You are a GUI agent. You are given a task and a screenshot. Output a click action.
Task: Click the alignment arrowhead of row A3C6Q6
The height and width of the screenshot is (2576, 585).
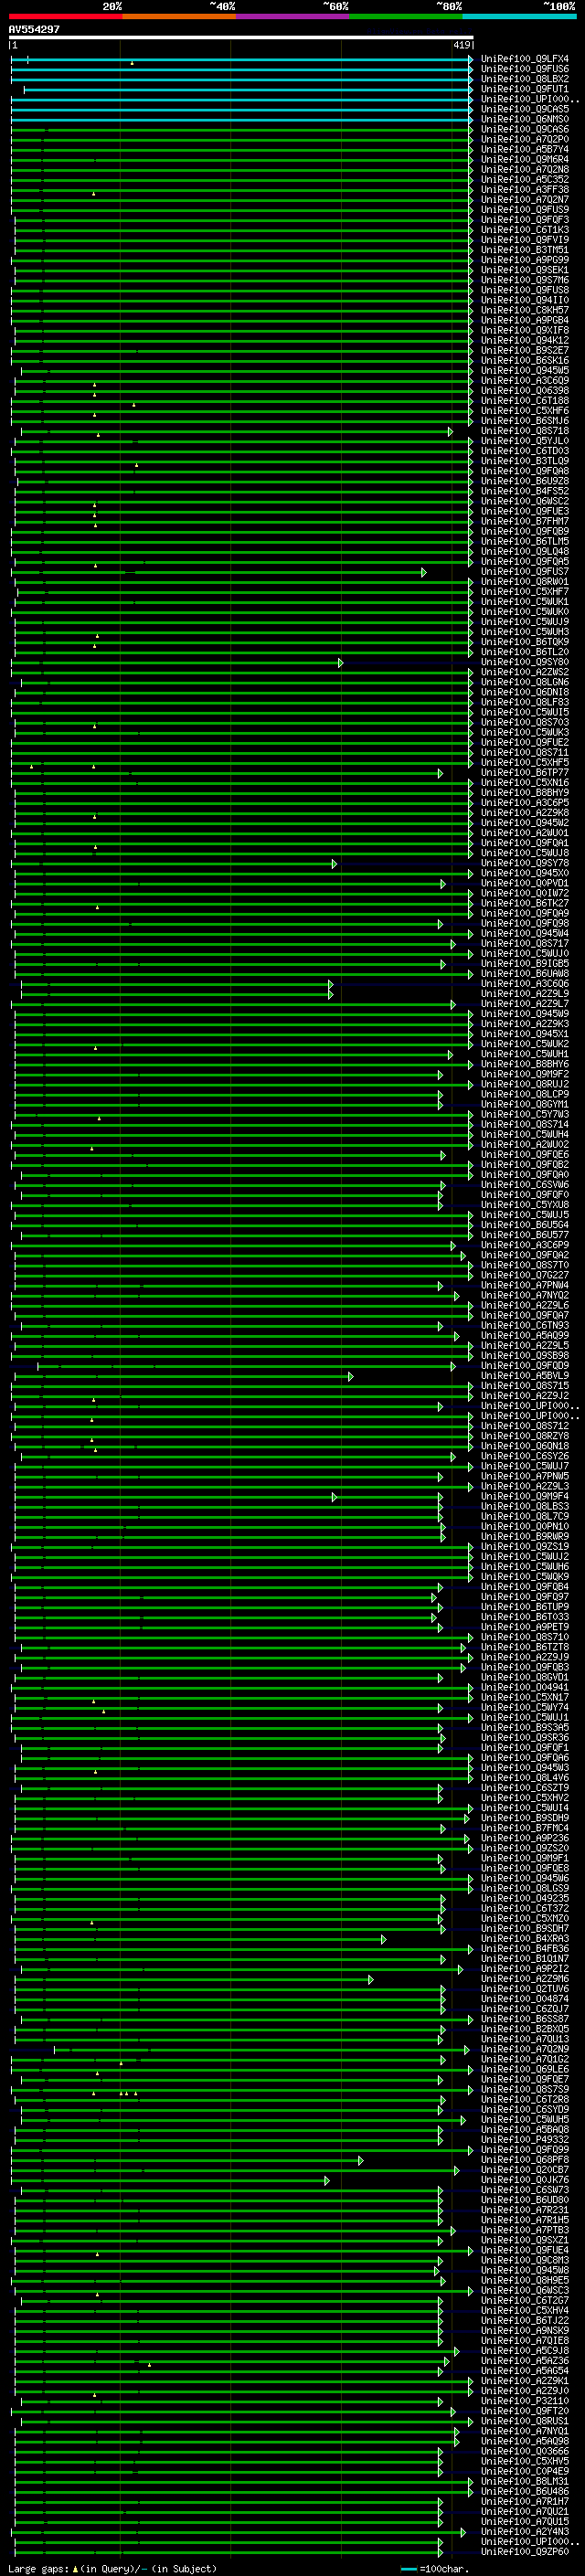coord(330,984)
